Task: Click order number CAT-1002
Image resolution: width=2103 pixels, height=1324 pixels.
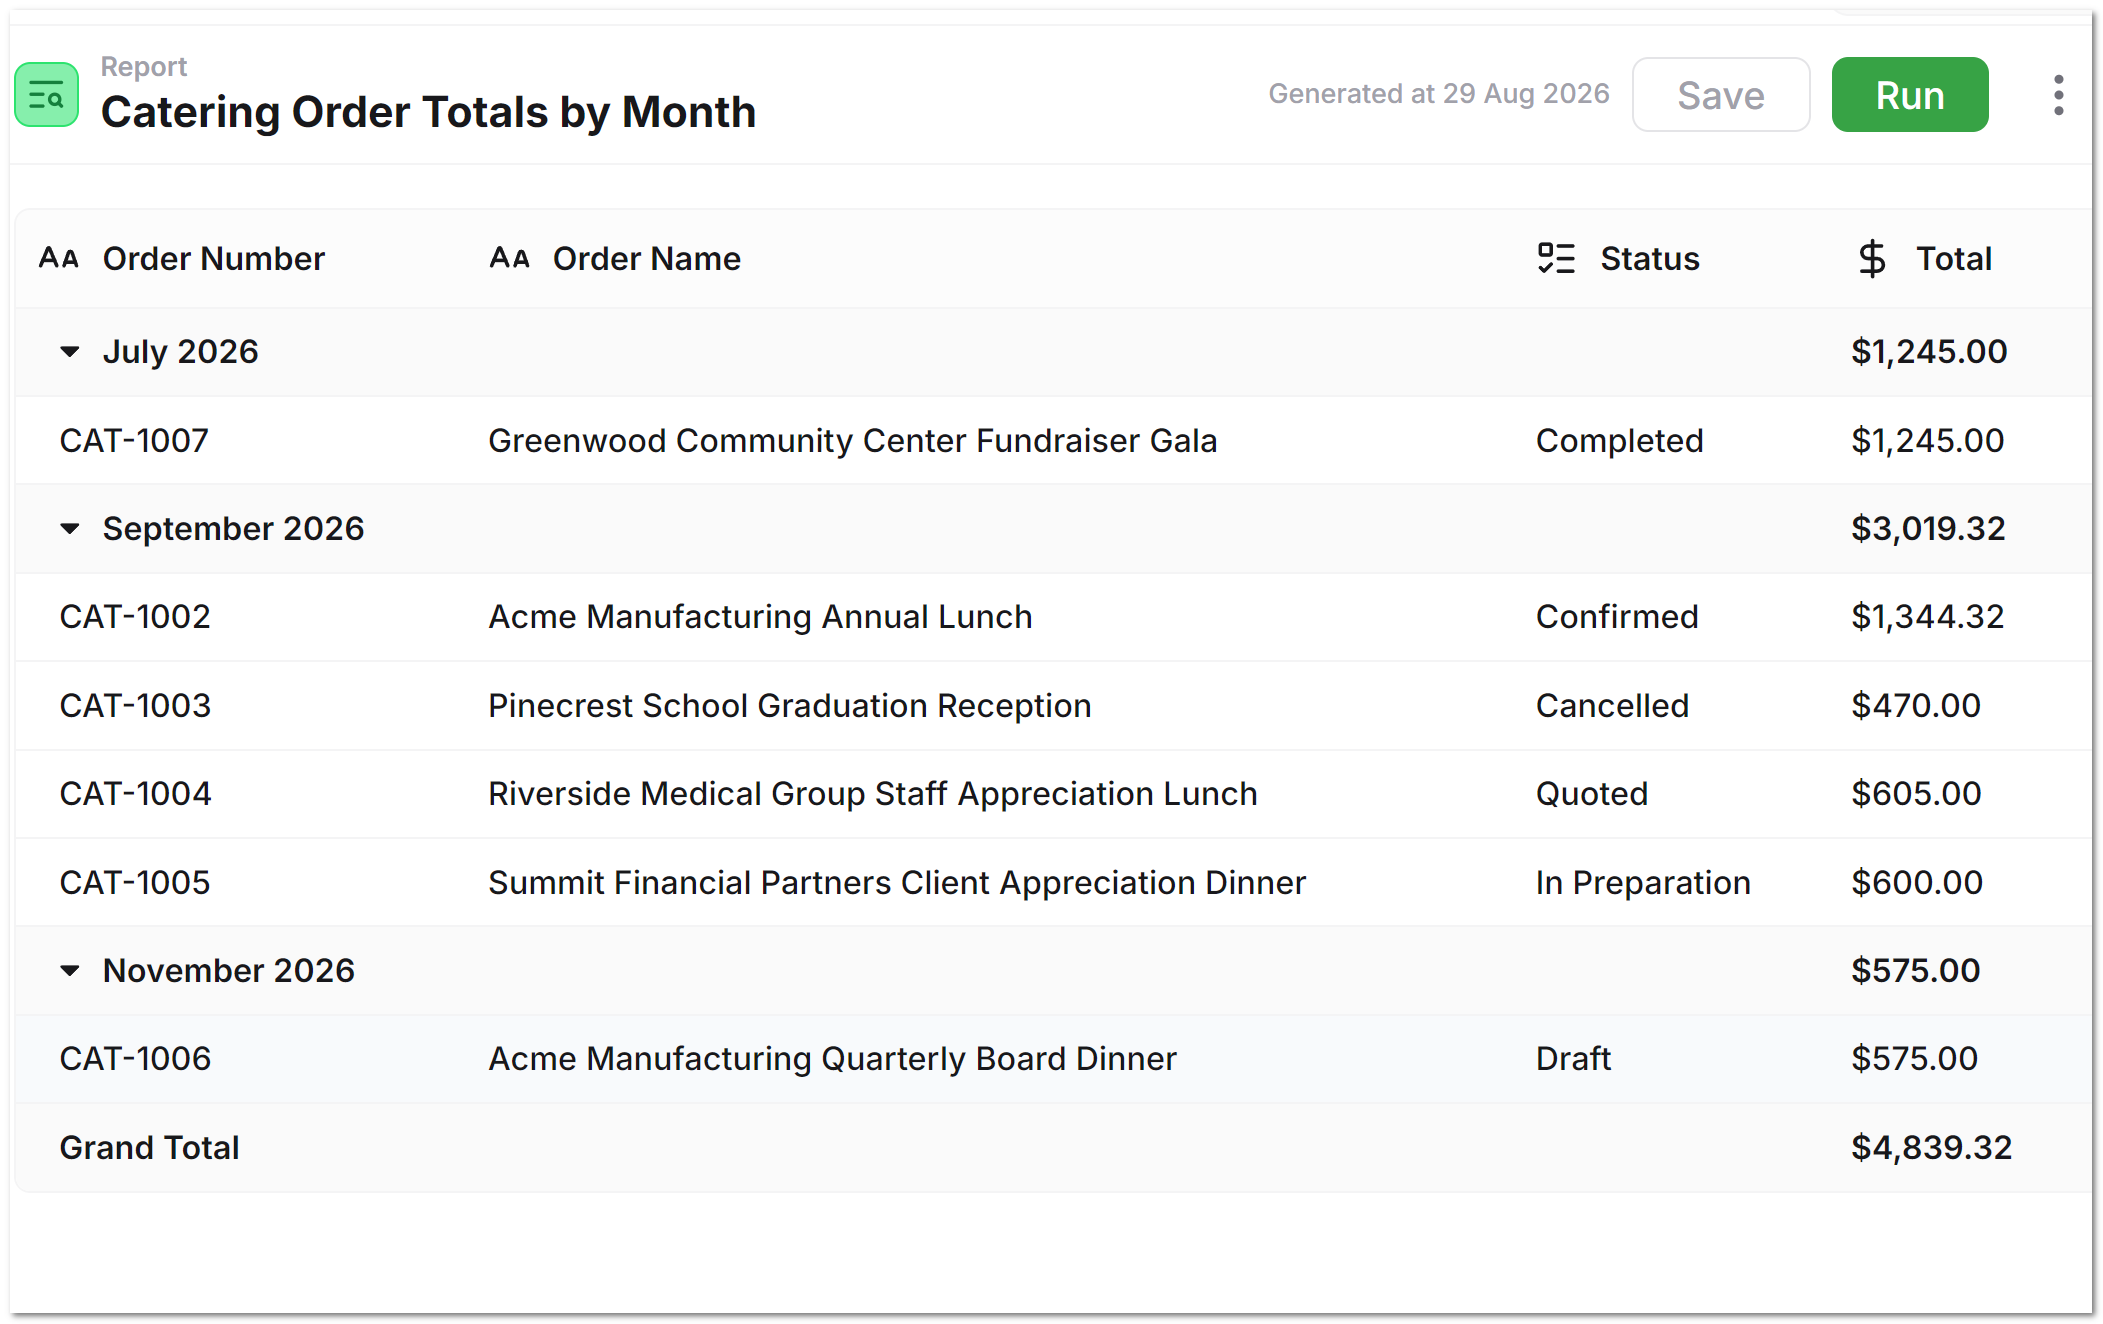Action: [x=135, y=616]
